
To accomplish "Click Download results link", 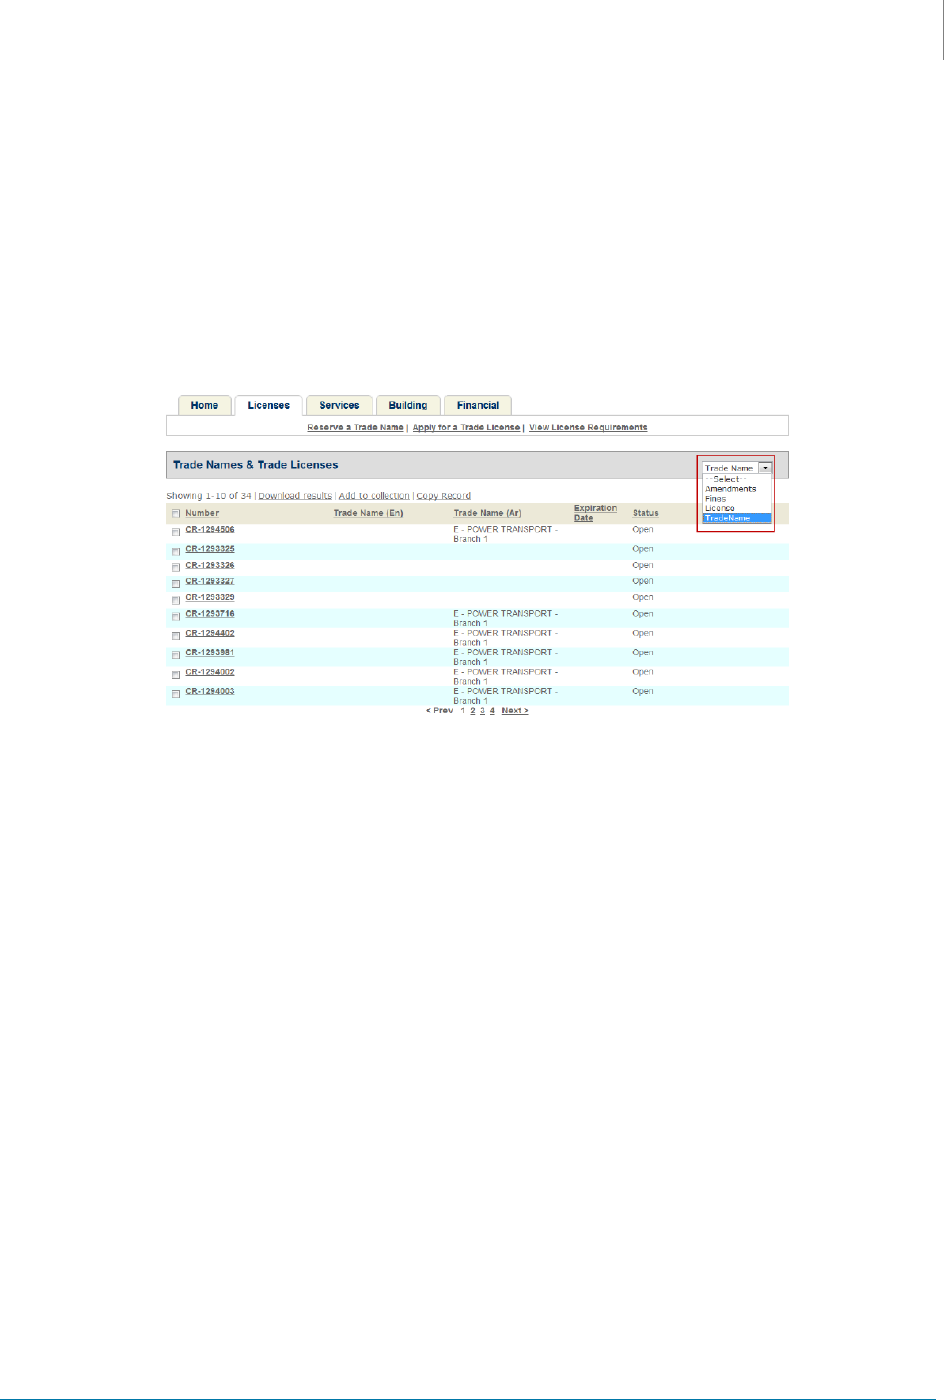I will coord(295,496).
